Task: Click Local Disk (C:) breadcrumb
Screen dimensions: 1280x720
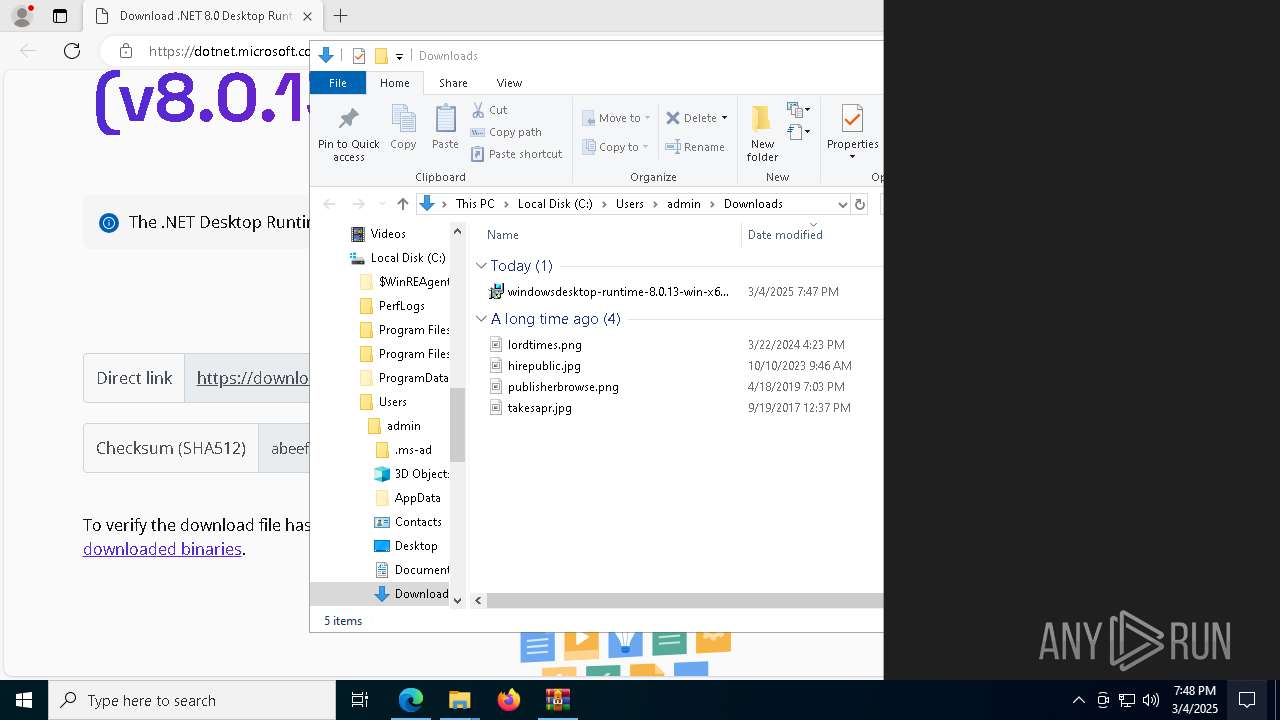Action: point(555,204)
